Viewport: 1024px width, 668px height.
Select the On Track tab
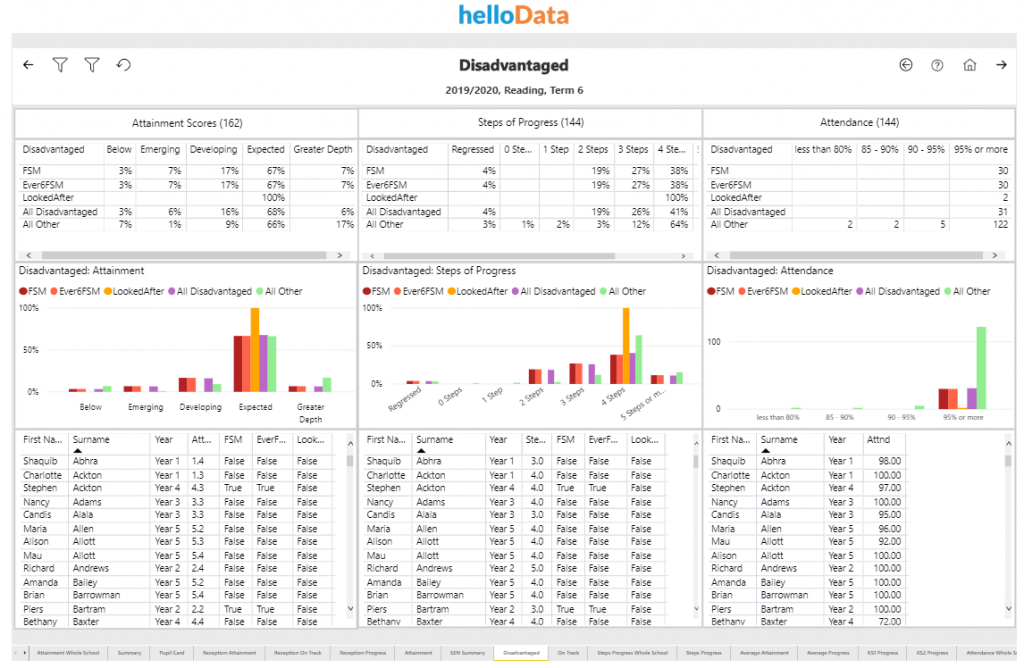point(568,653)
